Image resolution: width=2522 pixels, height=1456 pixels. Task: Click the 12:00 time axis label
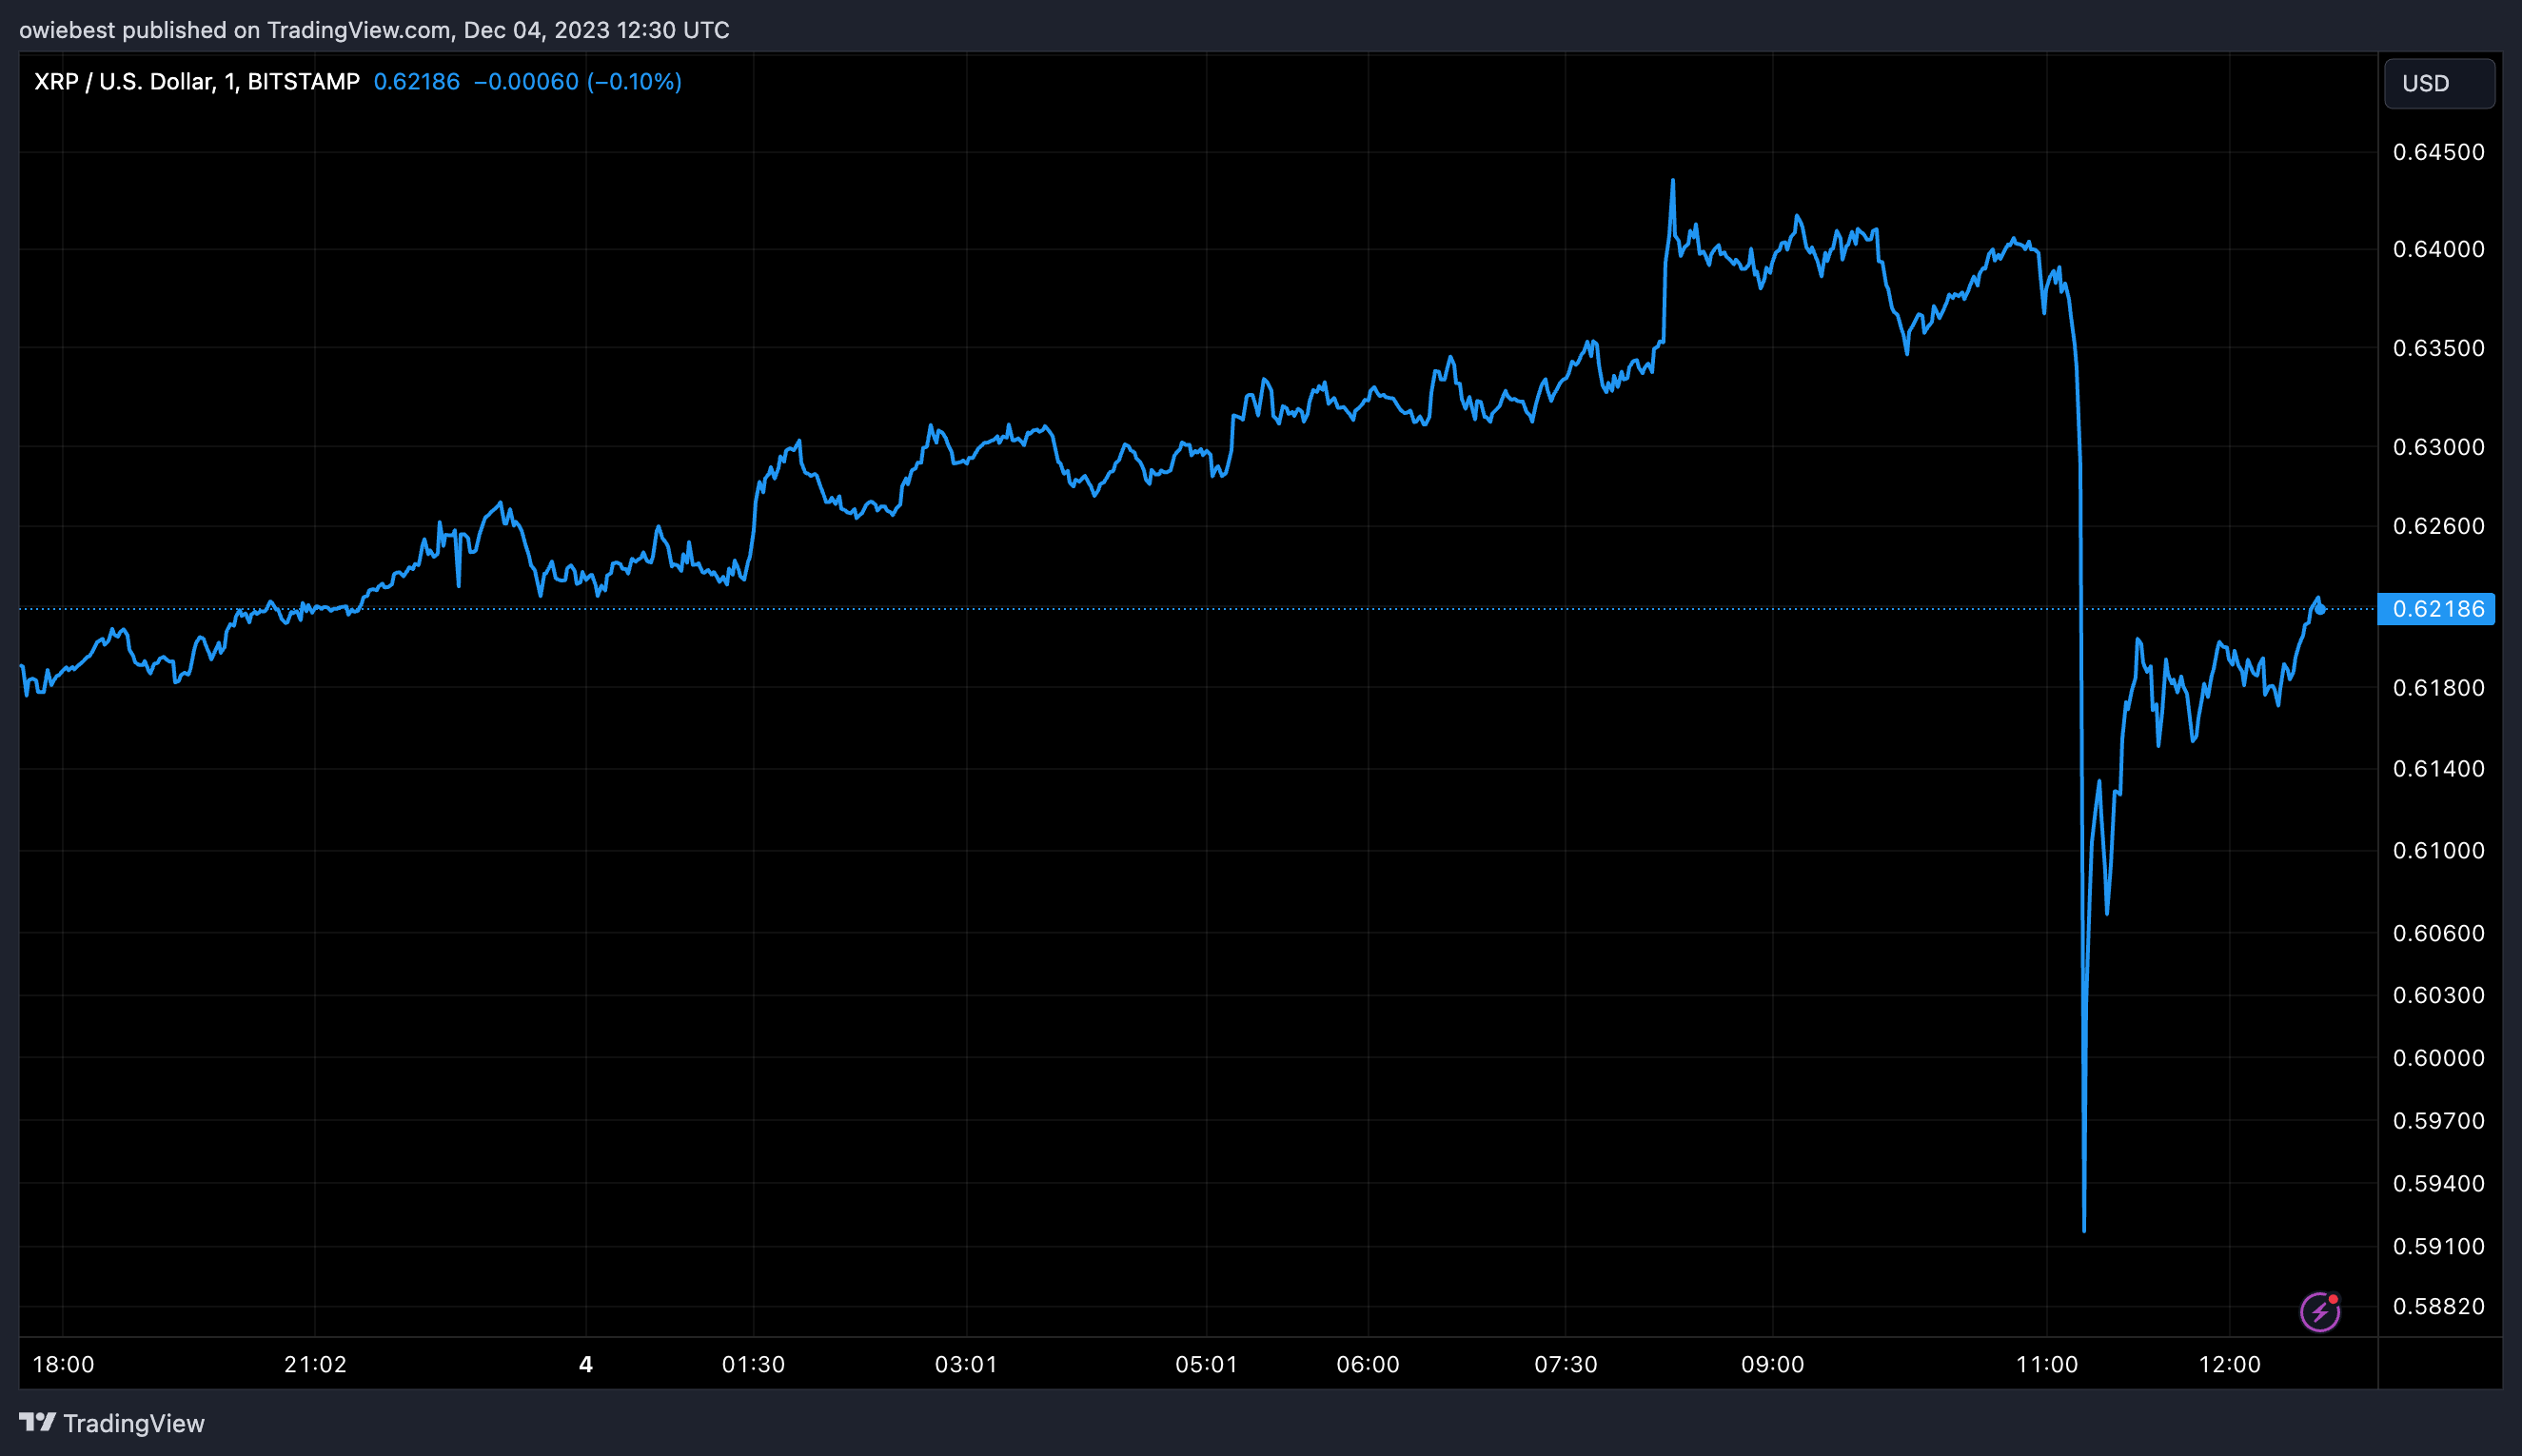[x=2229, y=1365]
